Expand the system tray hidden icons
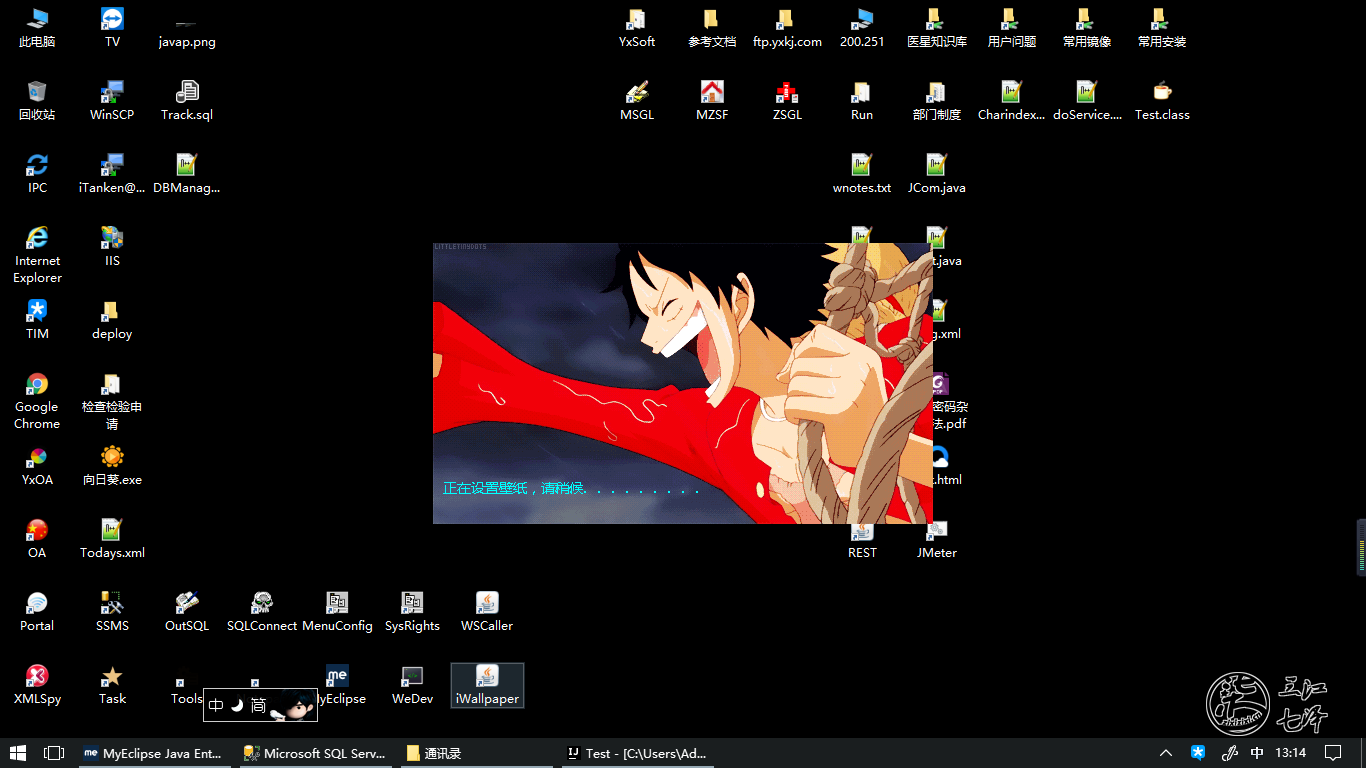Viewport: 1366px width, 768px height. pos(1166,753)
